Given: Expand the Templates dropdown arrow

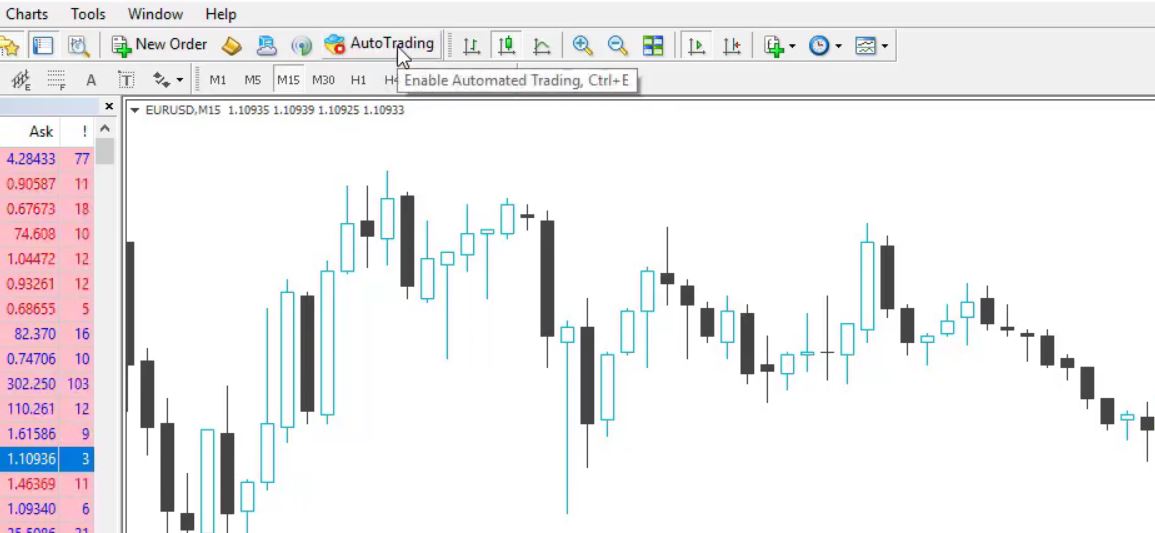Looking at the screenshot, I should coord(885,46).
